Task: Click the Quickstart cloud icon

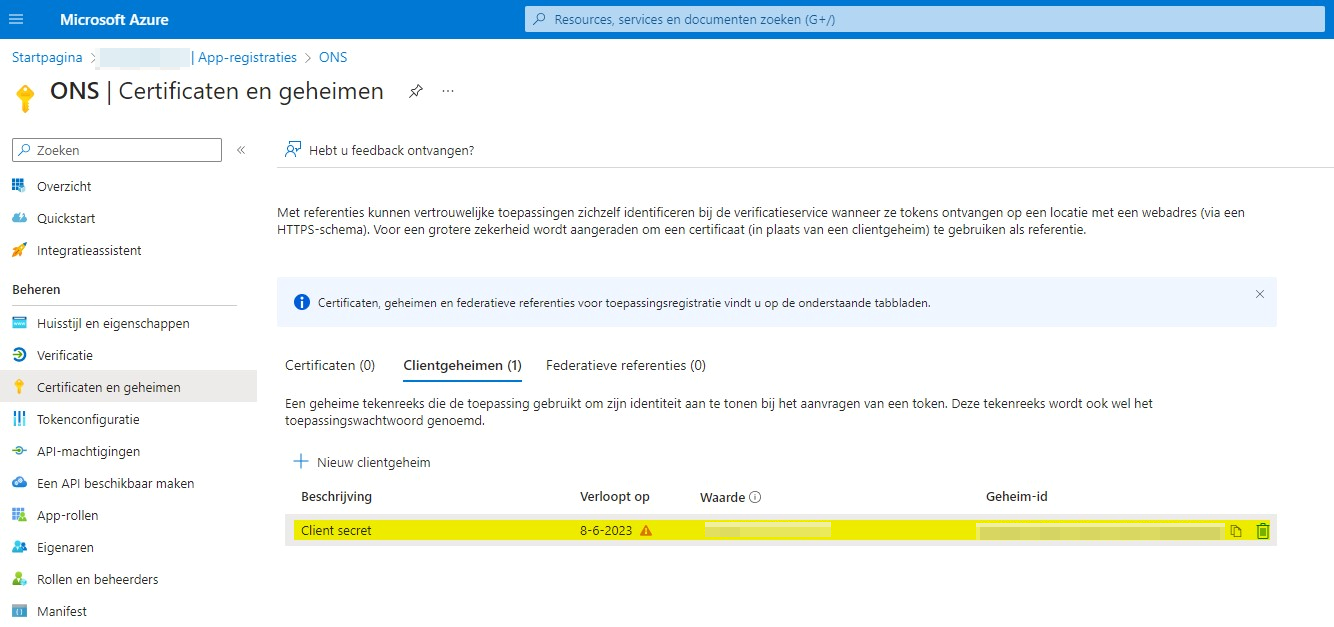Action: [19, 218]
